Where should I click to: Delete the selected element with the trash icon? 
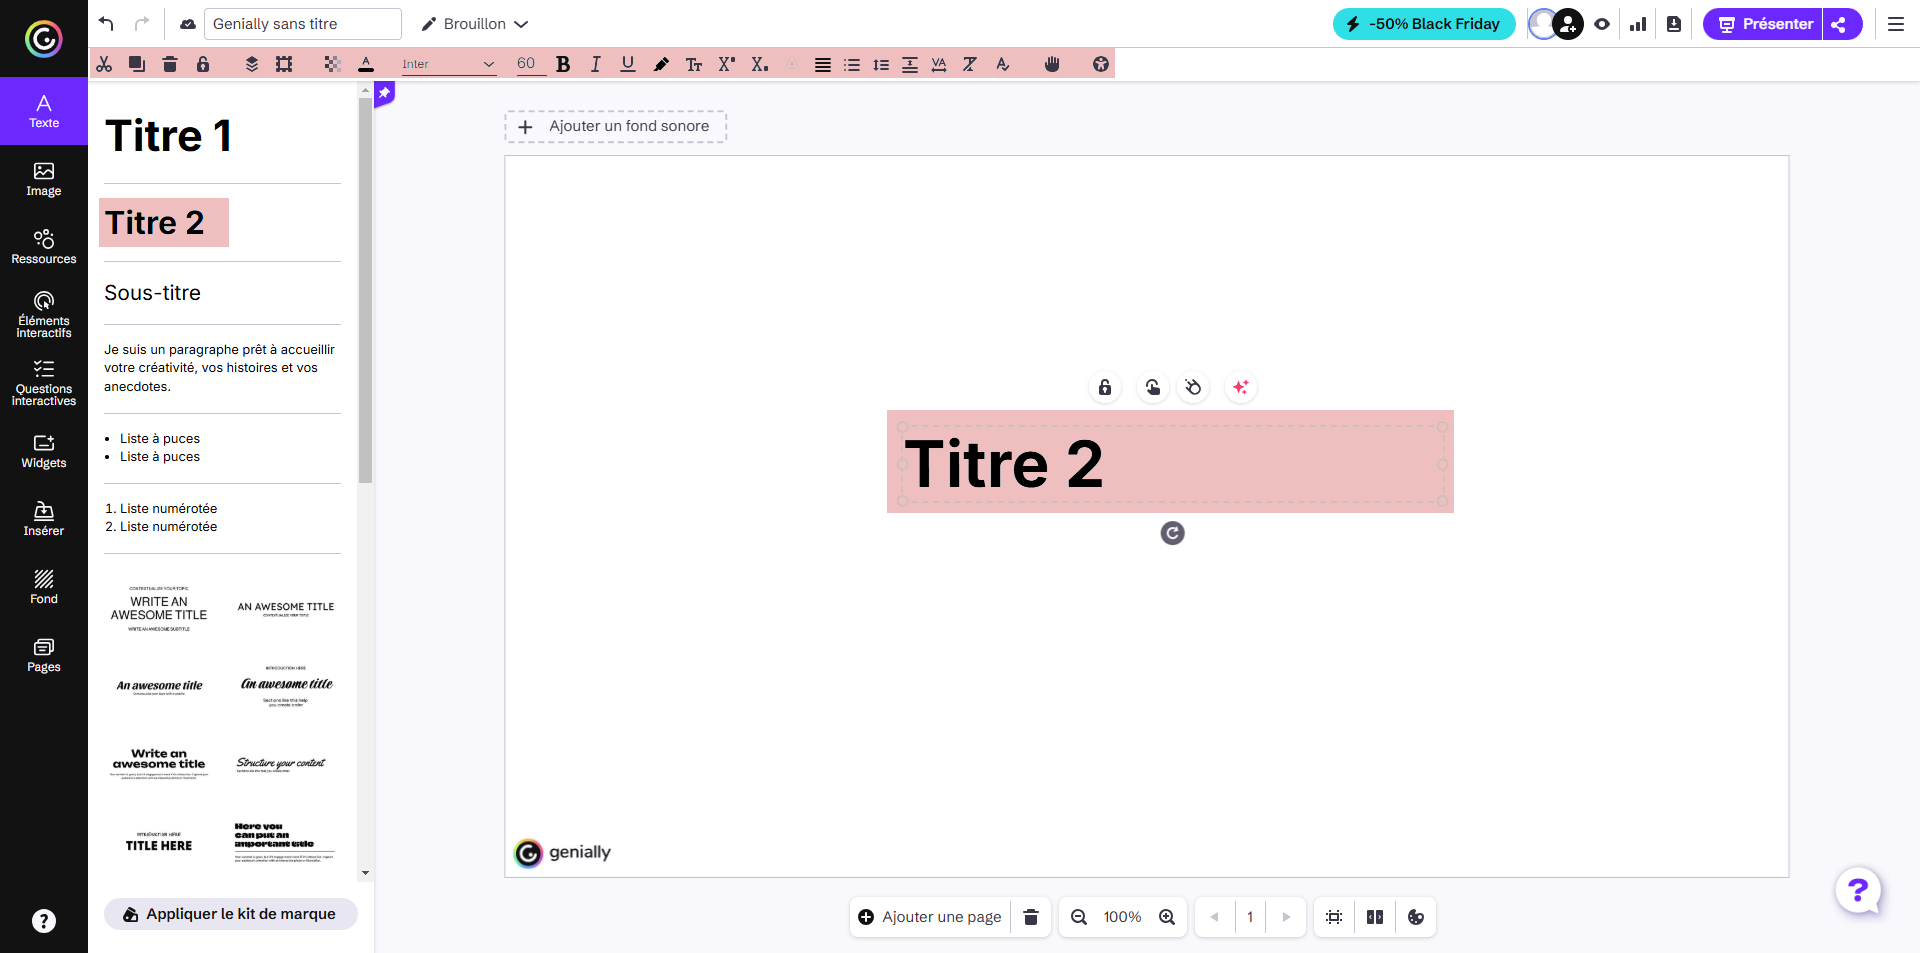click(170, 63)
